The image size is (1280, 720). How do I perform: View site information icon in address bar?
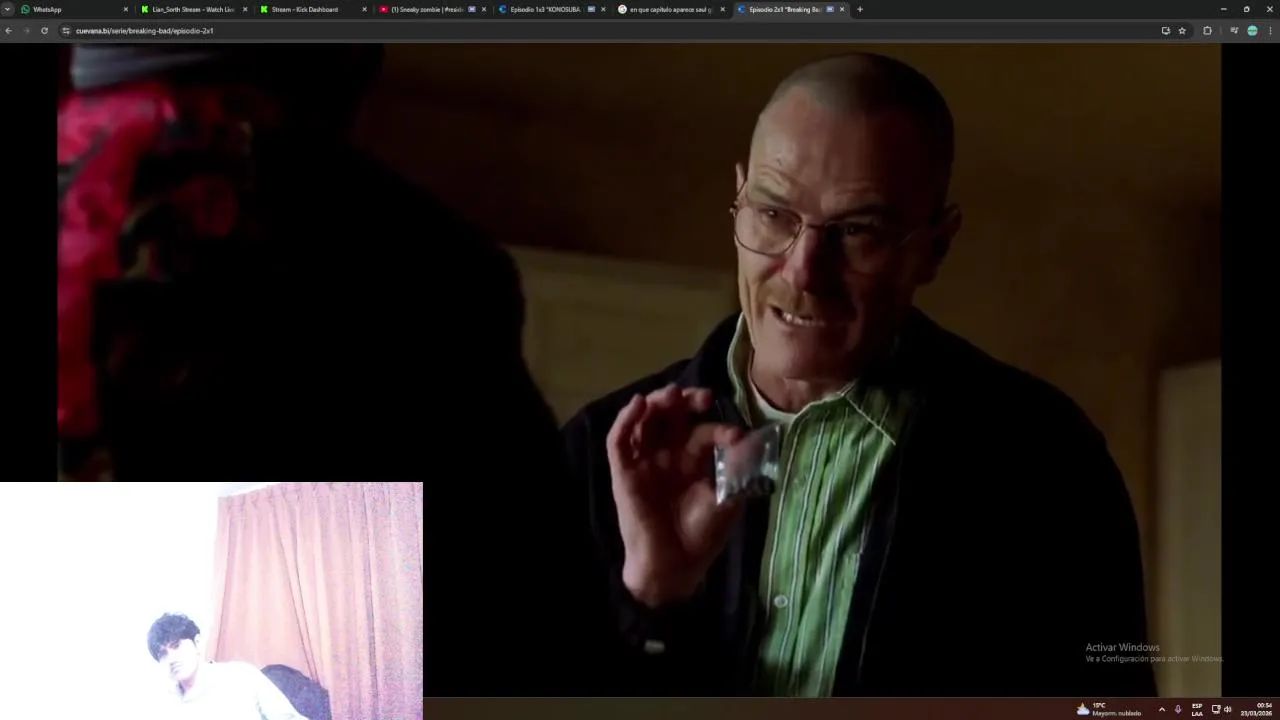(66, 30)
